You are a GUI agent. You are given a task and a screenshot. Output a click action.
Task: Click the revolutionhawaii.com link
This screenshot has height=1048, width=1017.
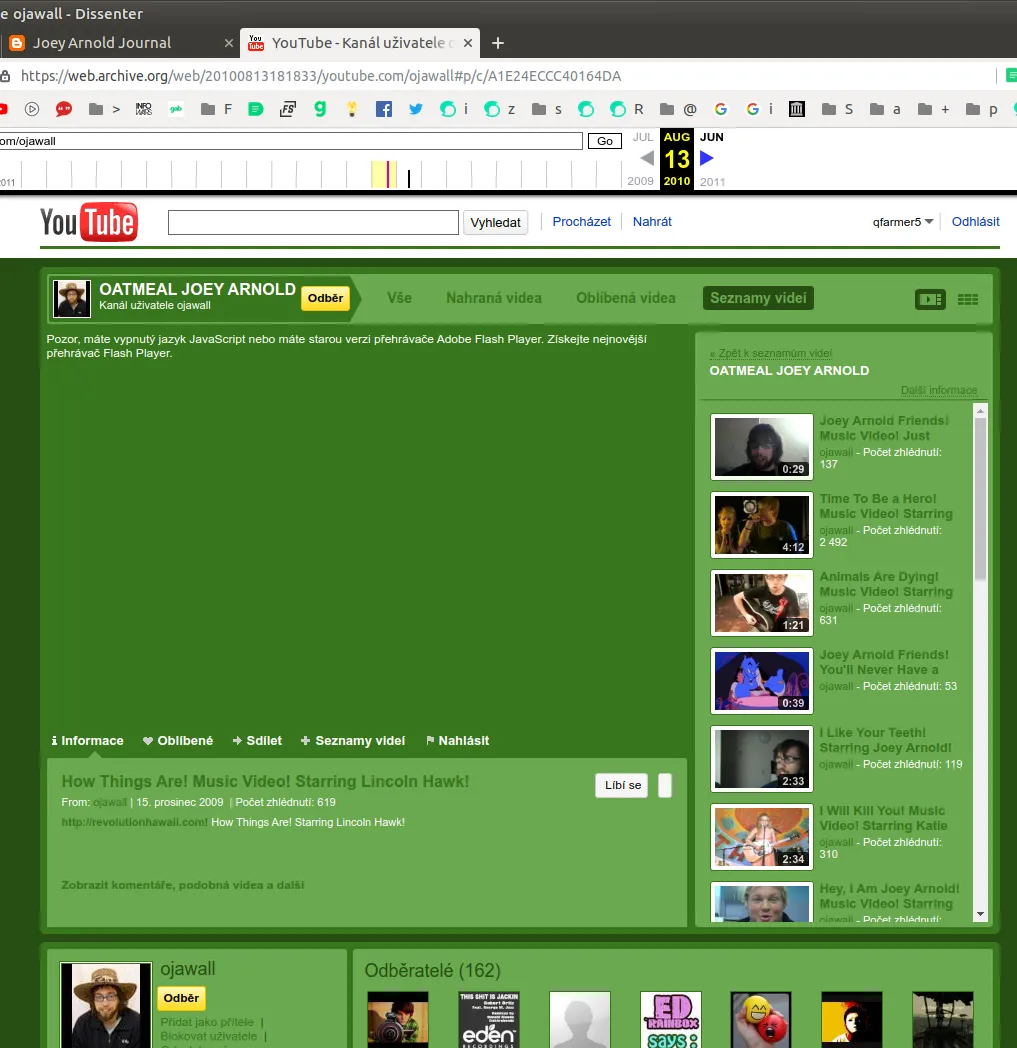(x=134, y=822)
